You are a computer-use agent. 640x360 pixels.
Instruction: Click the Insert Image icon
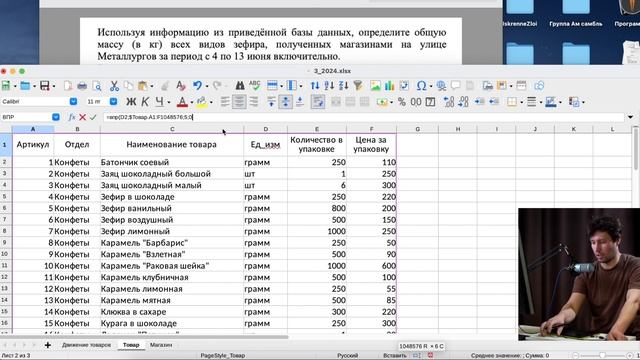click(x=375, y=86)
